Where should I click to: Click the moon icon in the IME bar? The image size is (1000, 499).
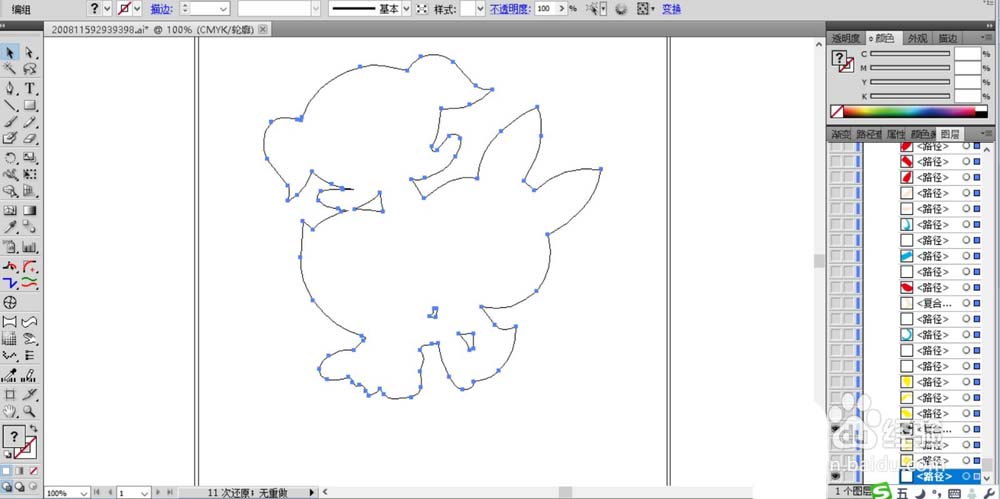pos(918,493)
